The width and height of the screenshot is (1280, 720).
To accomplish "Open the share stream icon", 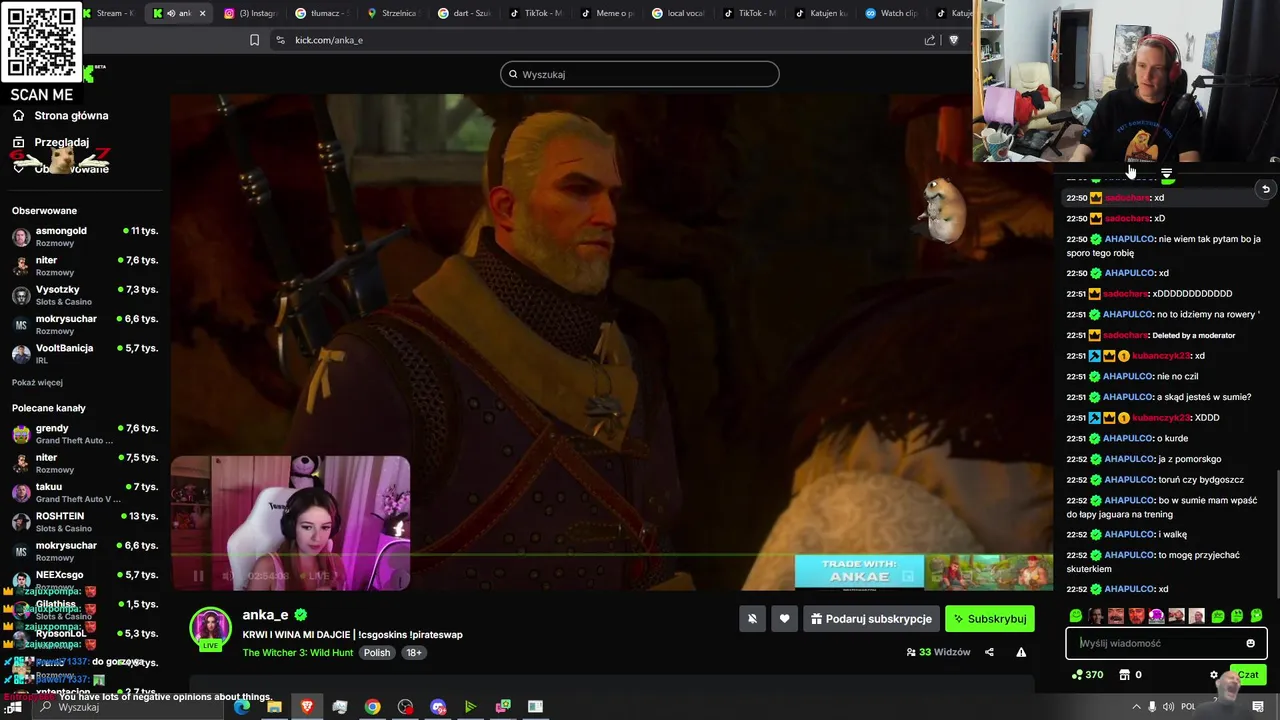I will point(989,652).
